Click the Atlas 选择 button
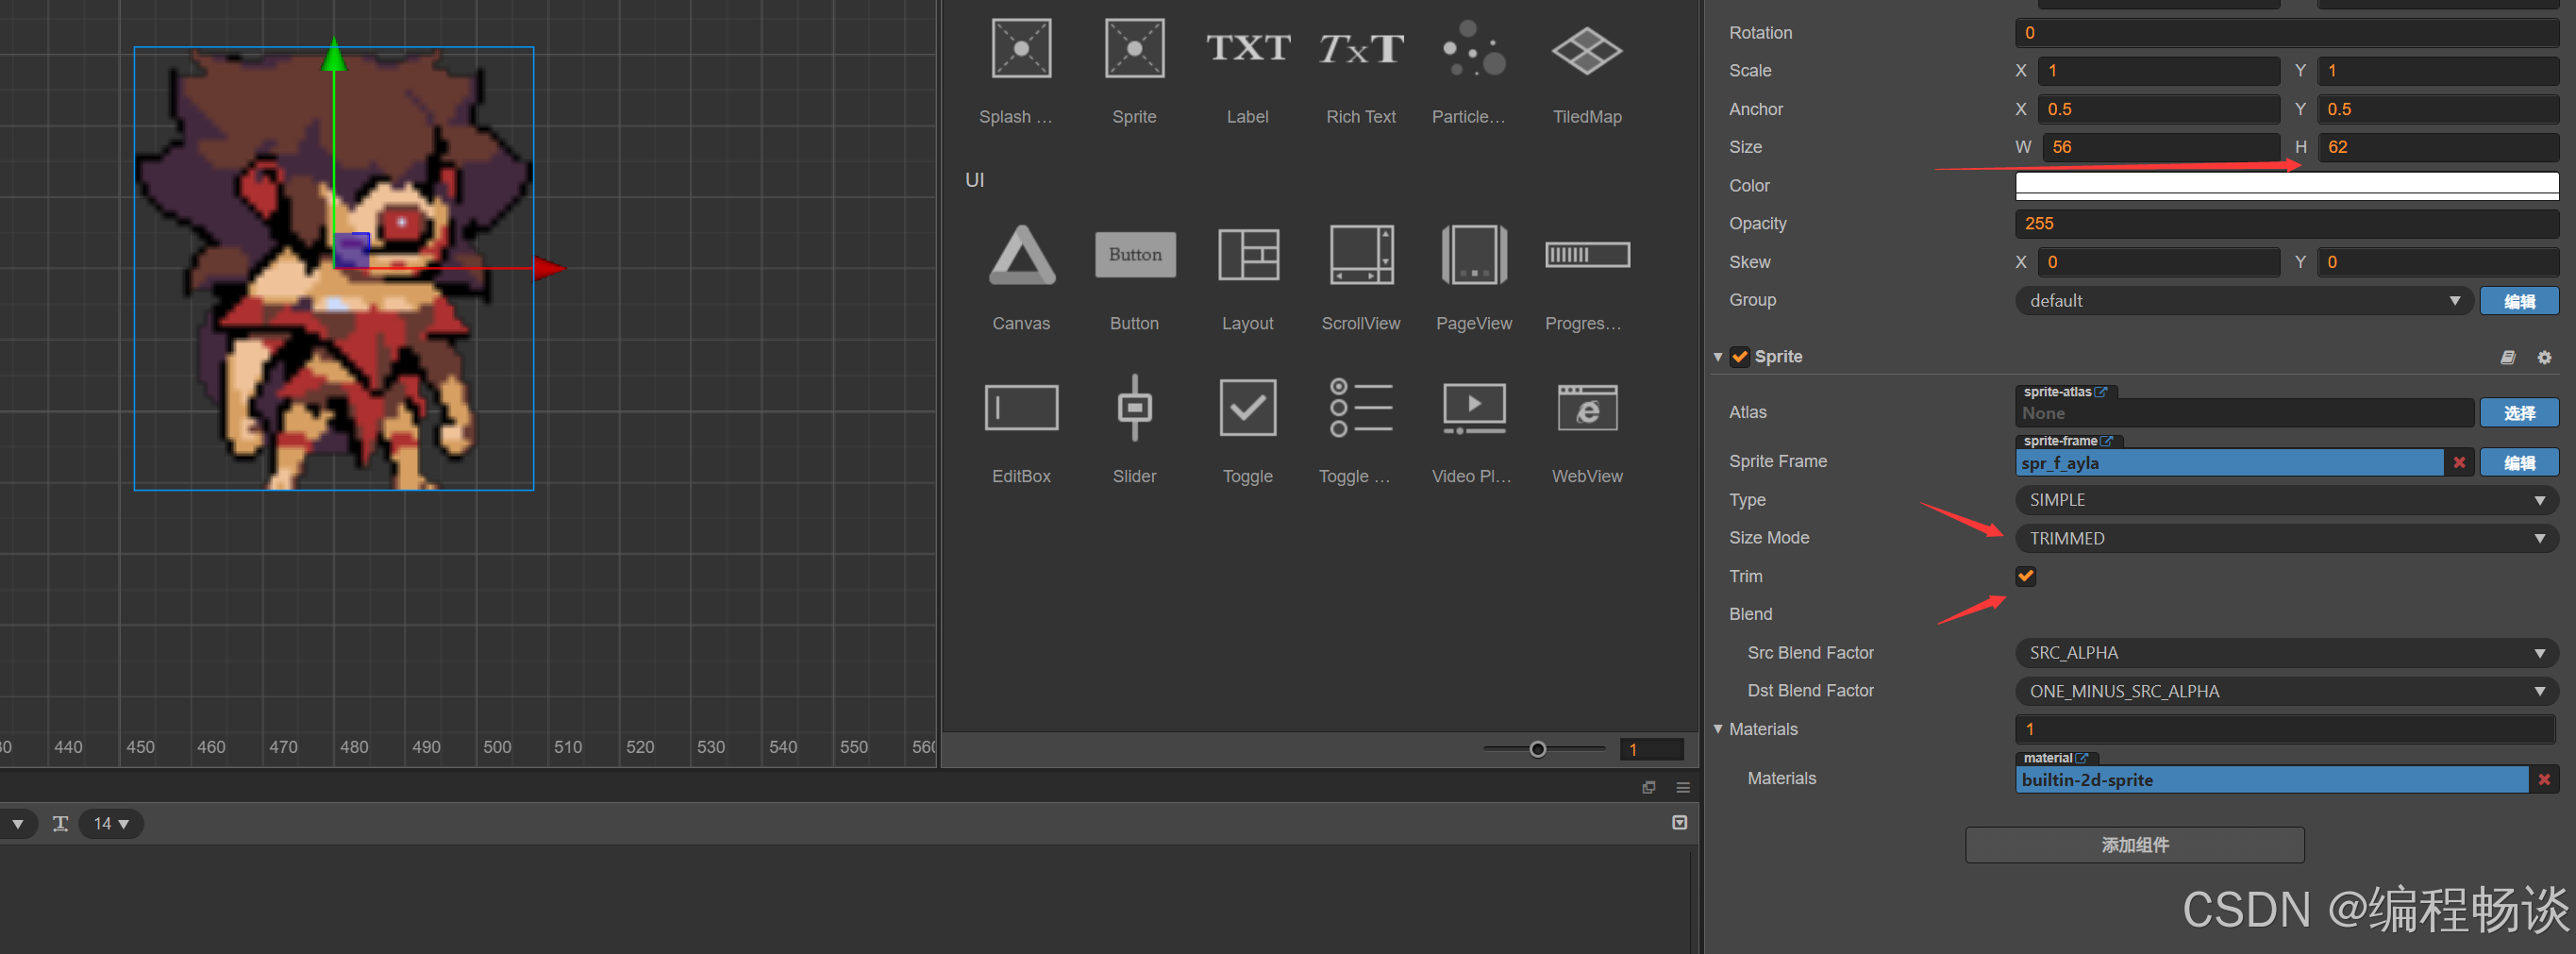 2518,412
